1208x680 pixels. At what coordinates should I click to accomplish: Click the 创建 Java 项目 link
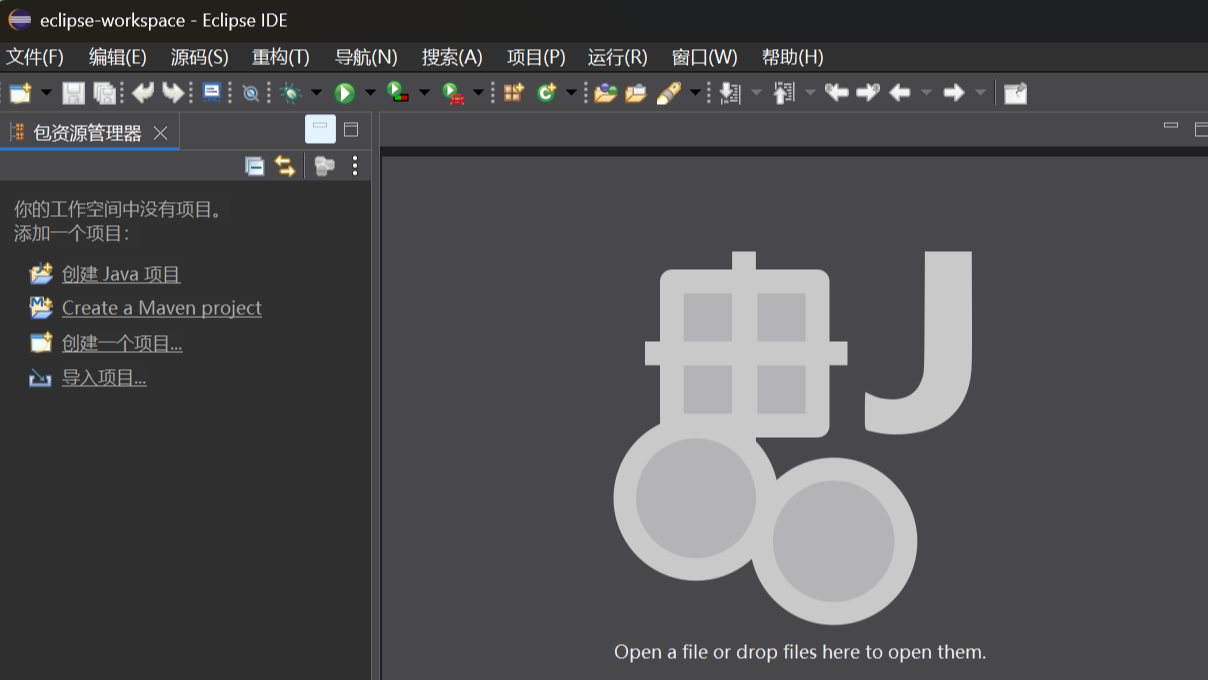click(121, 274)
